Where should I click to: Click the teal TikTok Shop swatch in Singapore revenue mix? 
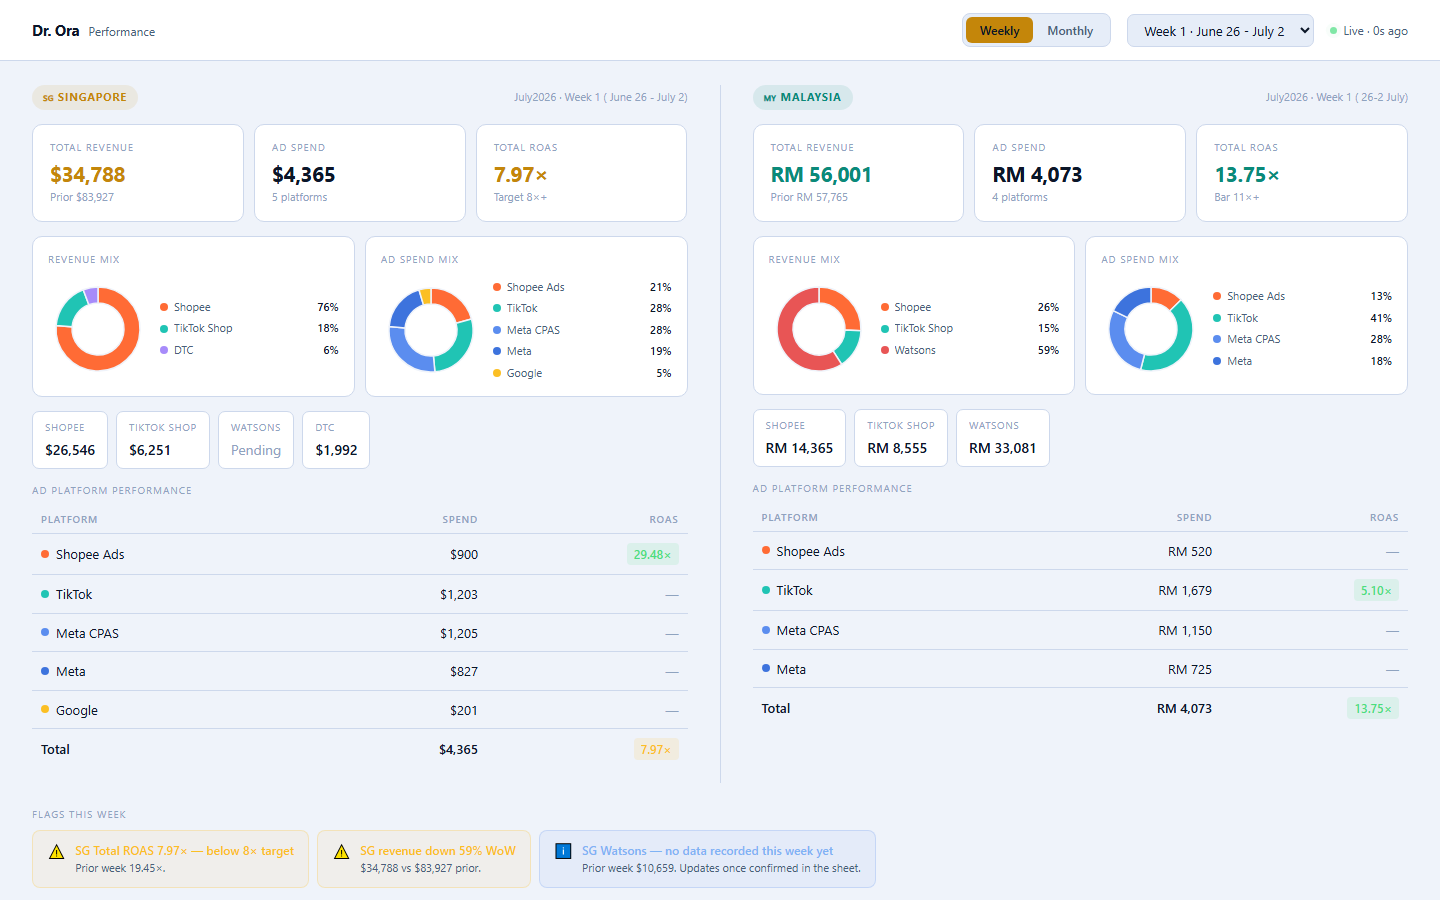[164, 328]
